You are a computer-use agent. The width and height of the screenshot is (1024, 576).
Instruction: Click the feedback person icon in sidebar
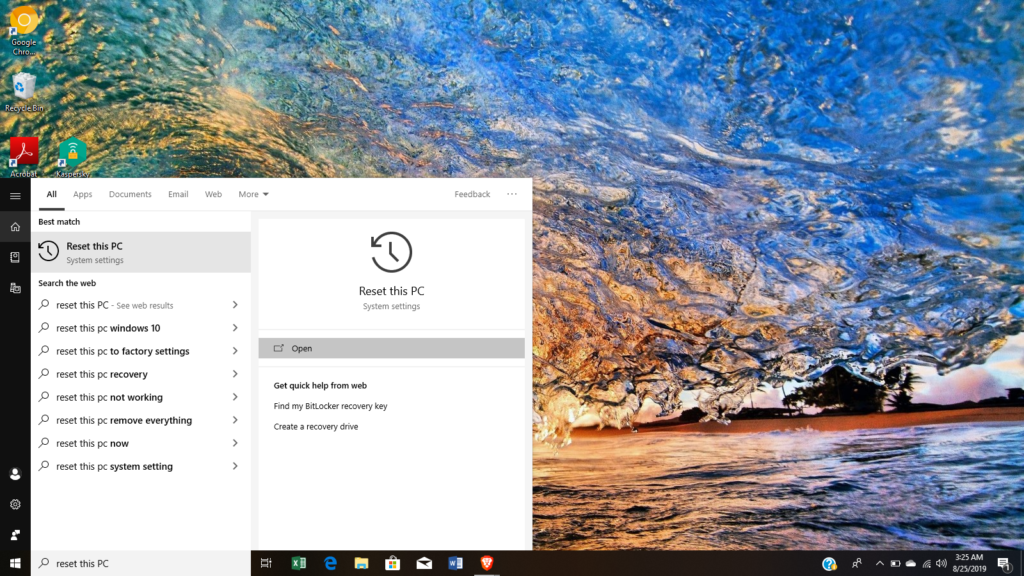click(15, 535)
